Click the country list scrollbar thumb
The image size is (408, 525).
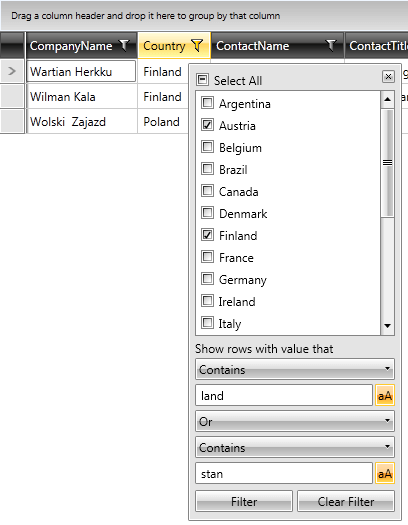click(x=388, y=162)
